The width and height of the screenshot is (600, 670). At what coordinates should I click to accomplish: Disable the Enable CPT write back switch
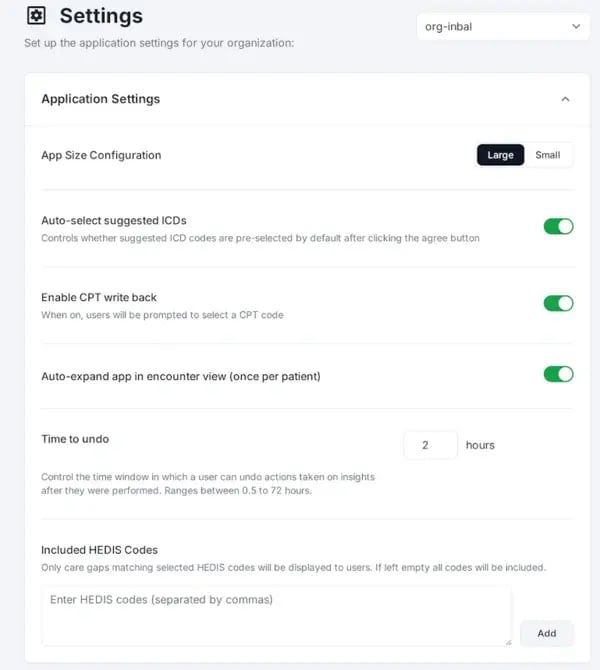[x=558, y=303]
